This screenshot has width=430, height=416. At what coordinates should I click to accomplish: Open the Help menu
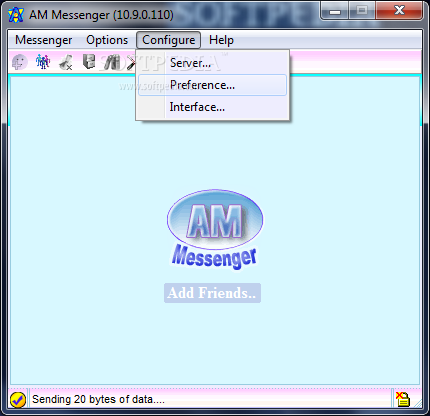click(221, 40)
